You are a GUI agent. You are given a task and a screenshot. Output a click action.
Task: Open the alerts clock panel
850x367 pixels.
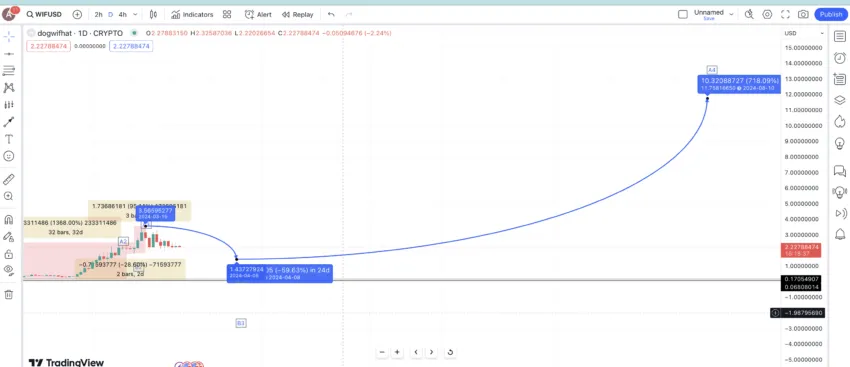click(x=839, y=57)
